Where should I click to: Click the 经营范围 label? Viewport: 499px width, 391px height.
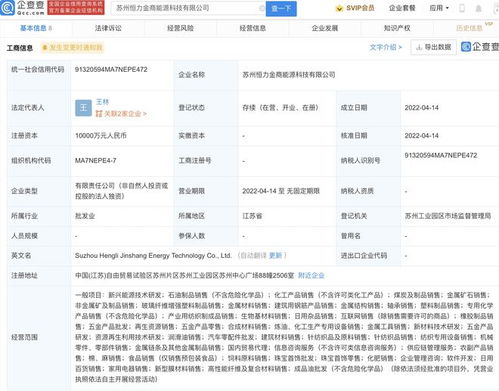(x=24, y=337)
